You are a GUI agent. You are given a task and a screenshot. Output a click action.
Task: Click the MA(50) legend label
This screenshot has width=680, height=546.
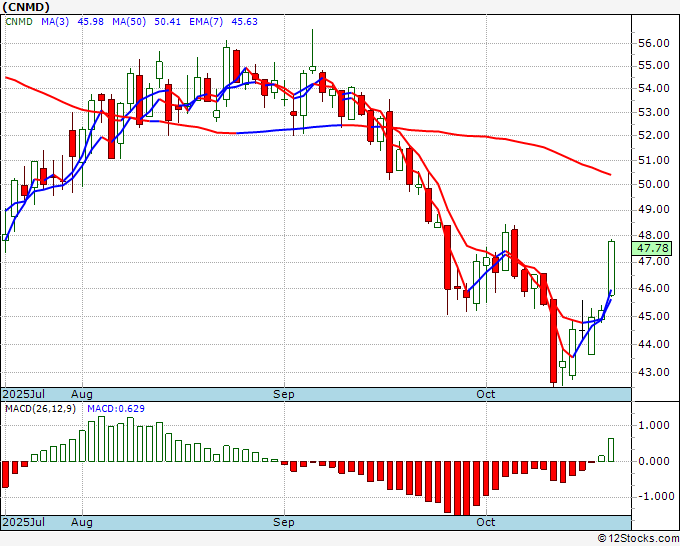(x=129, y=22)
